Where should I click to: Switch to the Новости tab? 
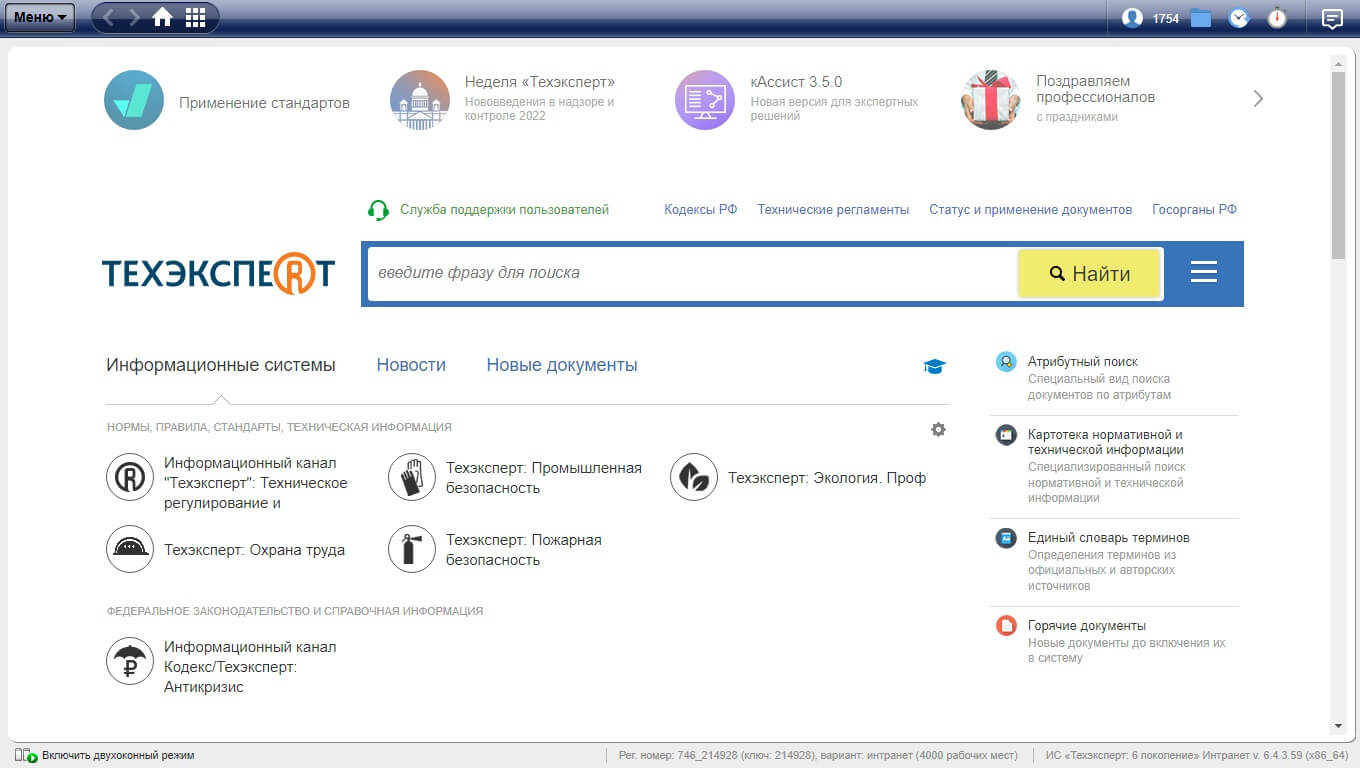coord(411,365)
